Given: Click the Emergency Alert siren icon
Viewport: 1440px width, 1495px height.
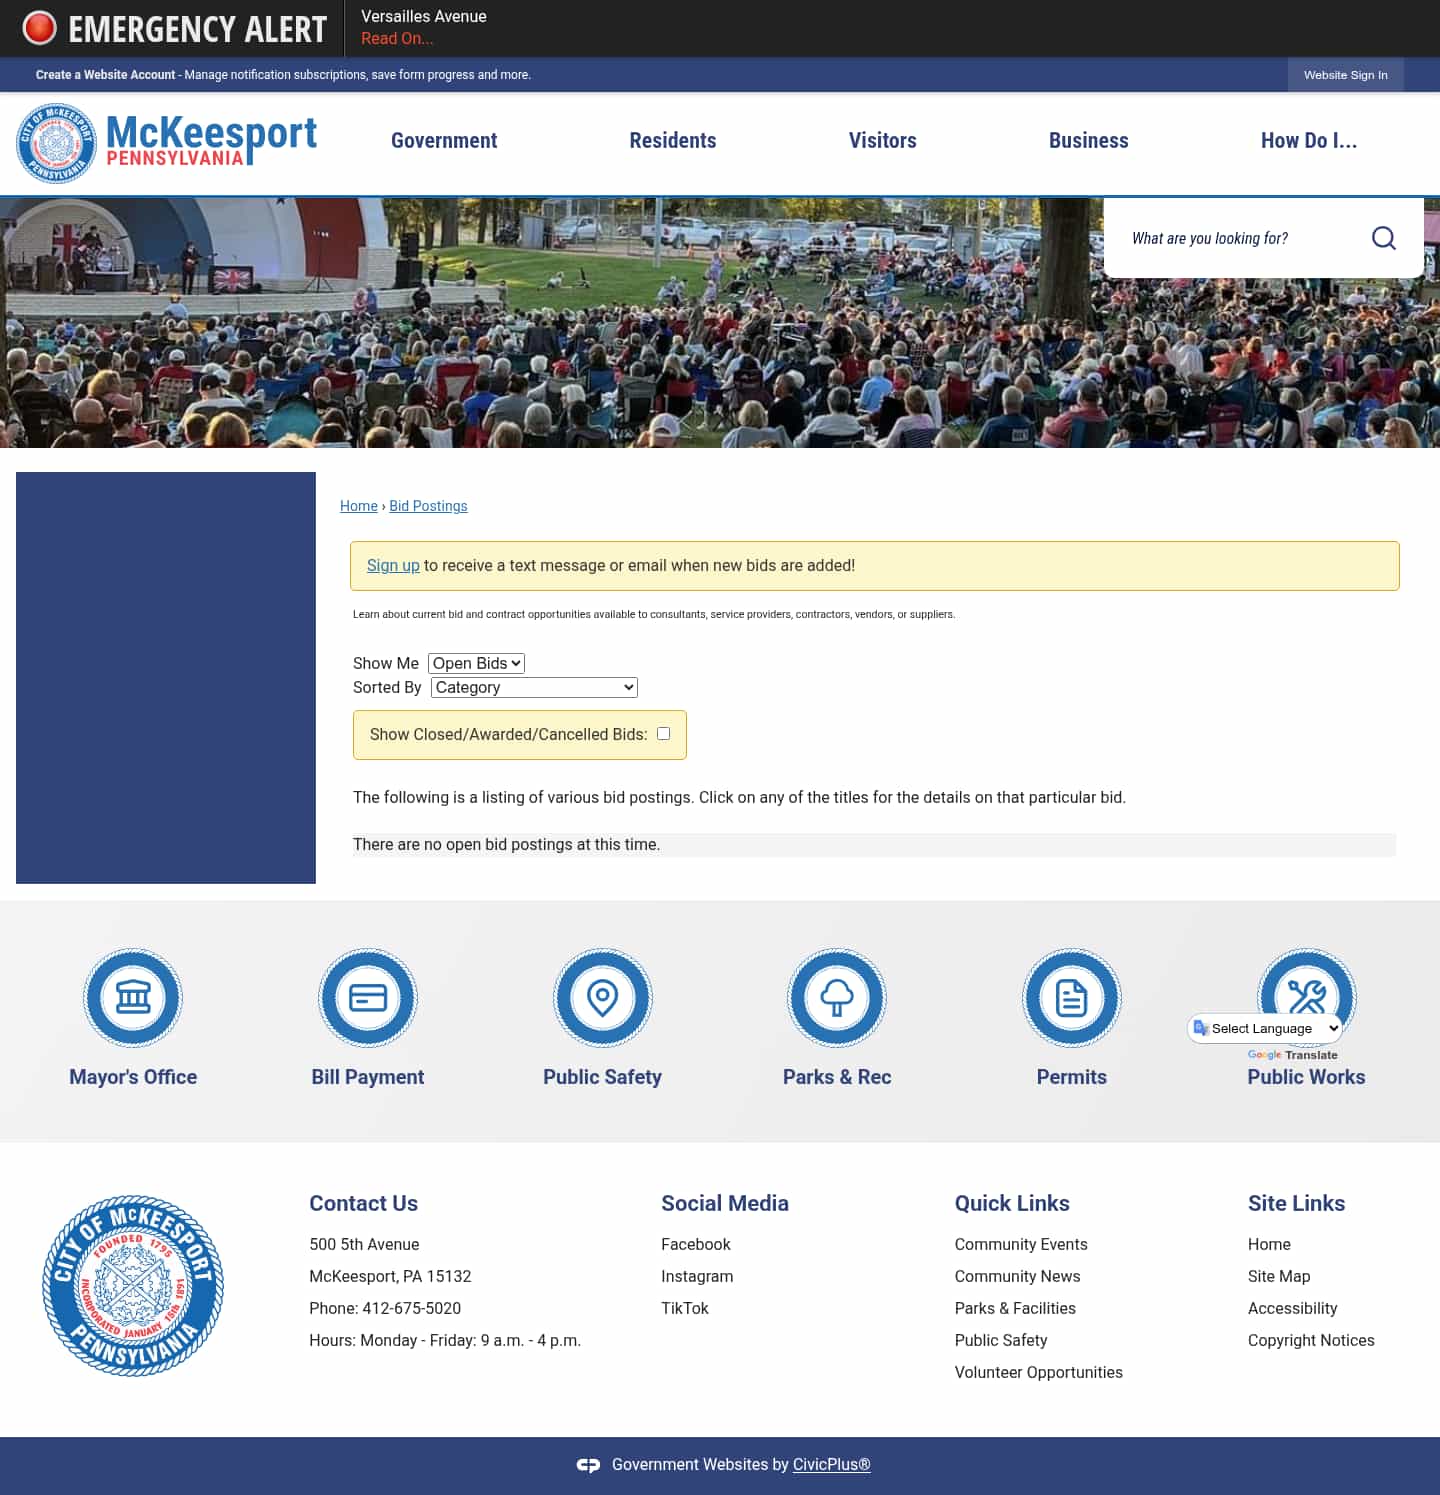Looking at the screenshot, I should point(40,28).
